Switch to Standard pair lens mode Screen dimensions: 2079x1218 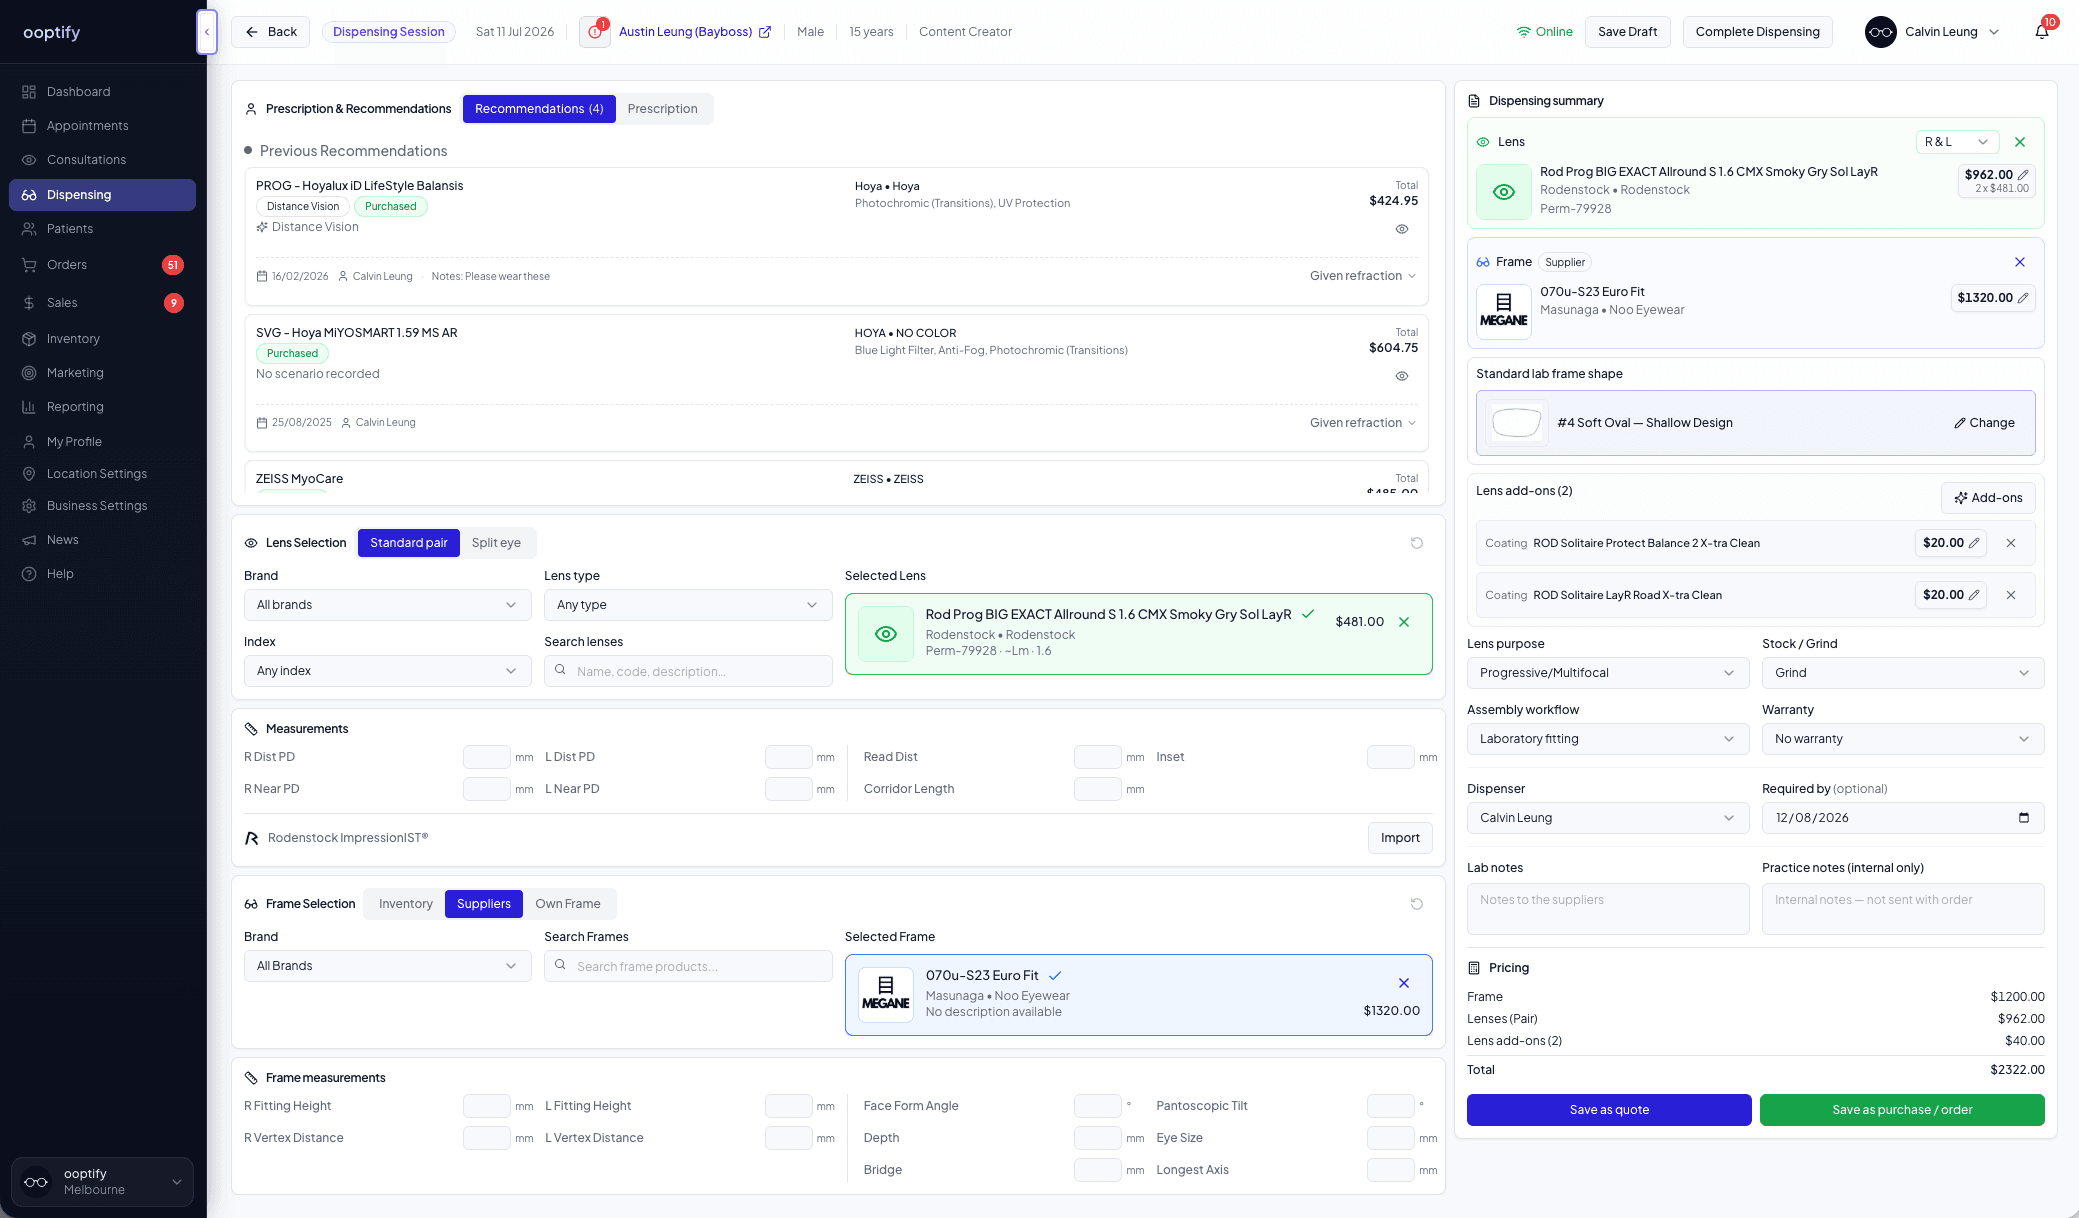(x=408, y=543)
